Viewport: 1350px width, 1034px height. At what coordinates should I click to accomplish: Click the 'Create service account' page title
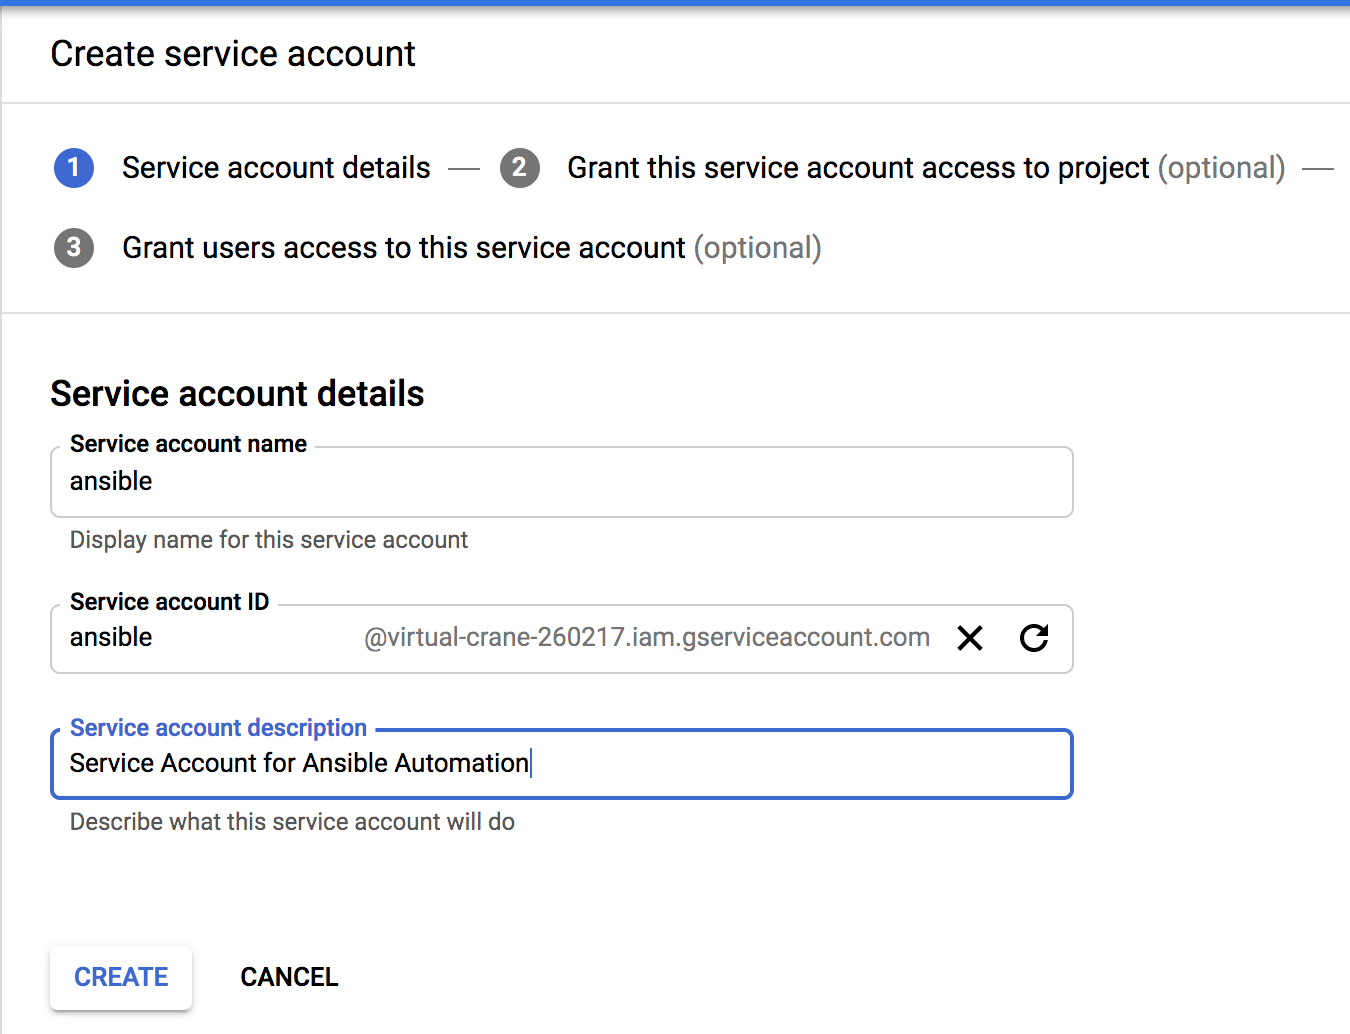233,54
